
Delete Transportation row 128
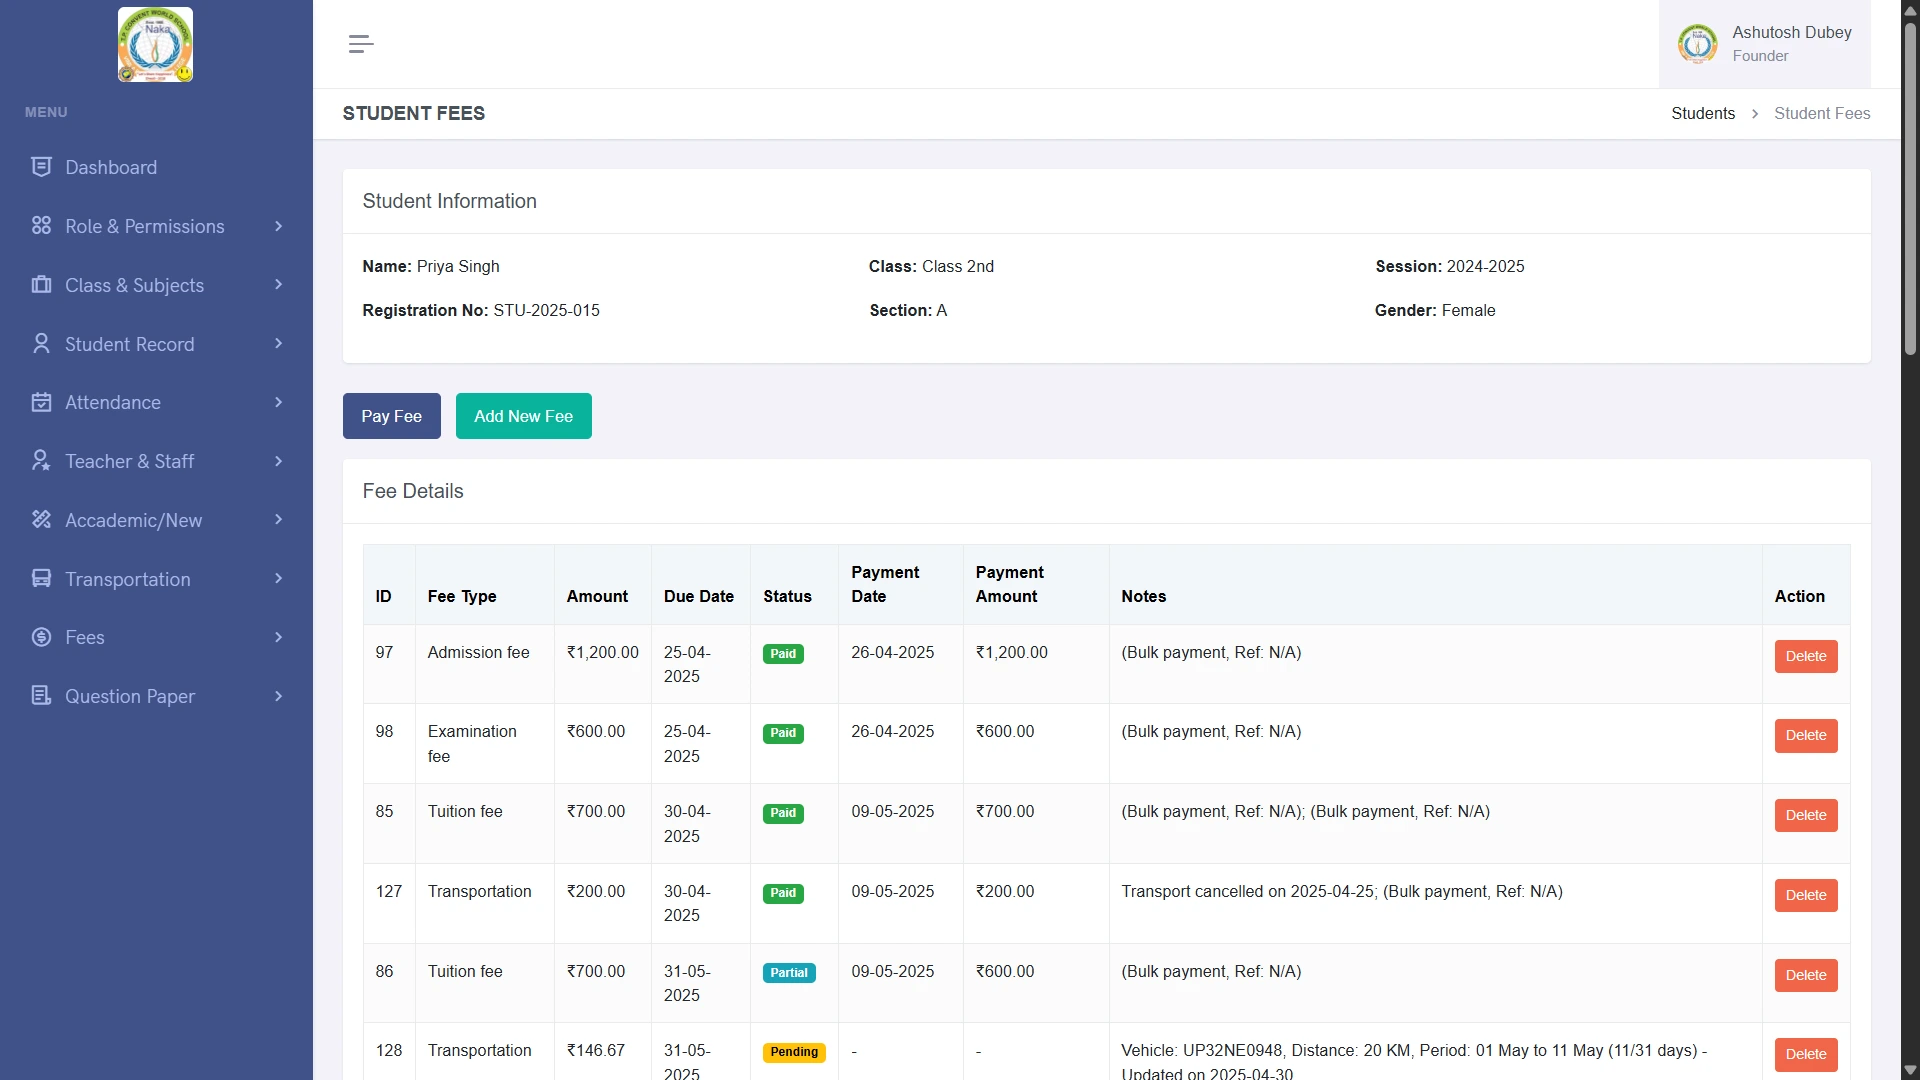coord(1805,1054)
